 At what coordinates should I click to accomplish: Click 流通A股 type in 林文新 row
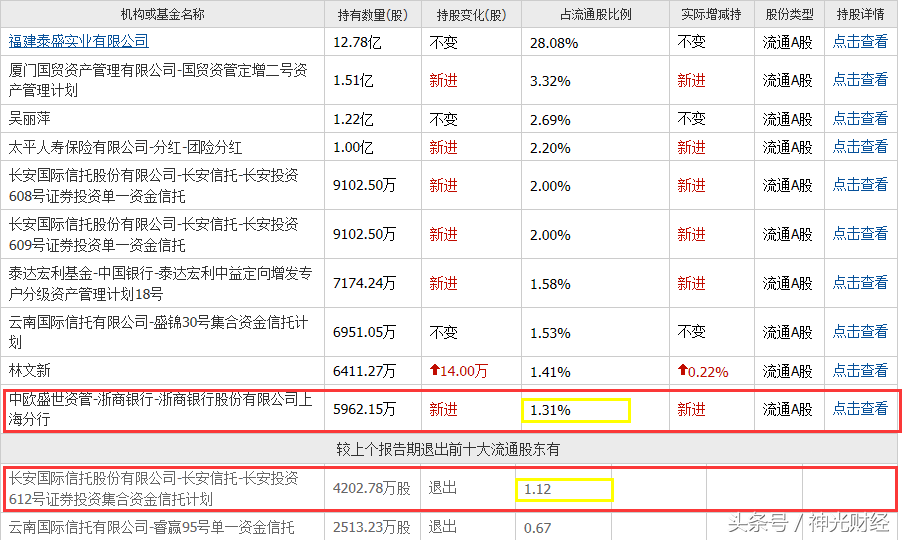click(788, 371)
